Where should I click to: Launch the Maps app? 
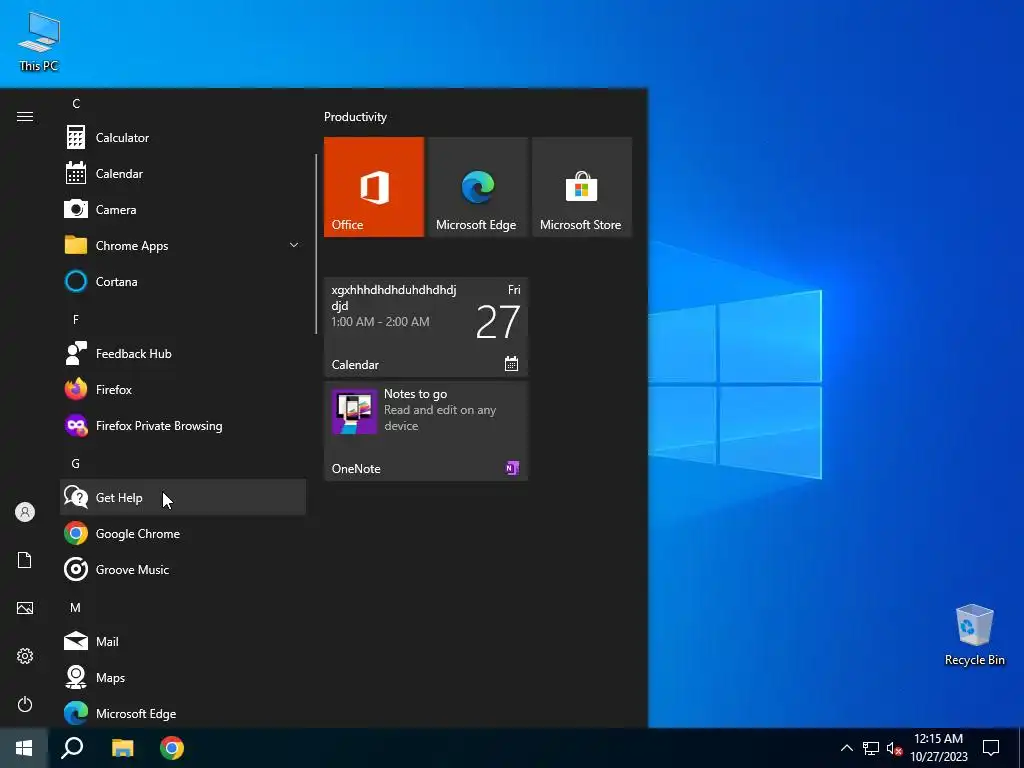pos(183,678)
